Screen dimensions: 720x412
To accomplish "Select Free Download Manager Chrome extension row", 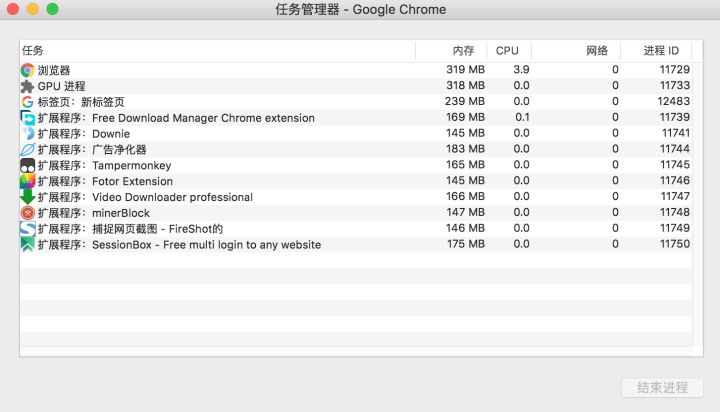I will click(356, 118).
